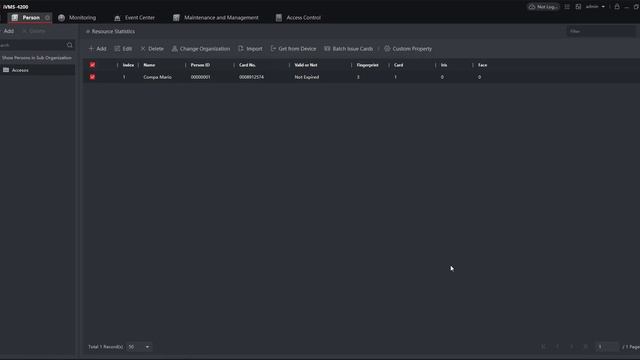
Task: Edit the selected person
Action: tap(123, 49)
